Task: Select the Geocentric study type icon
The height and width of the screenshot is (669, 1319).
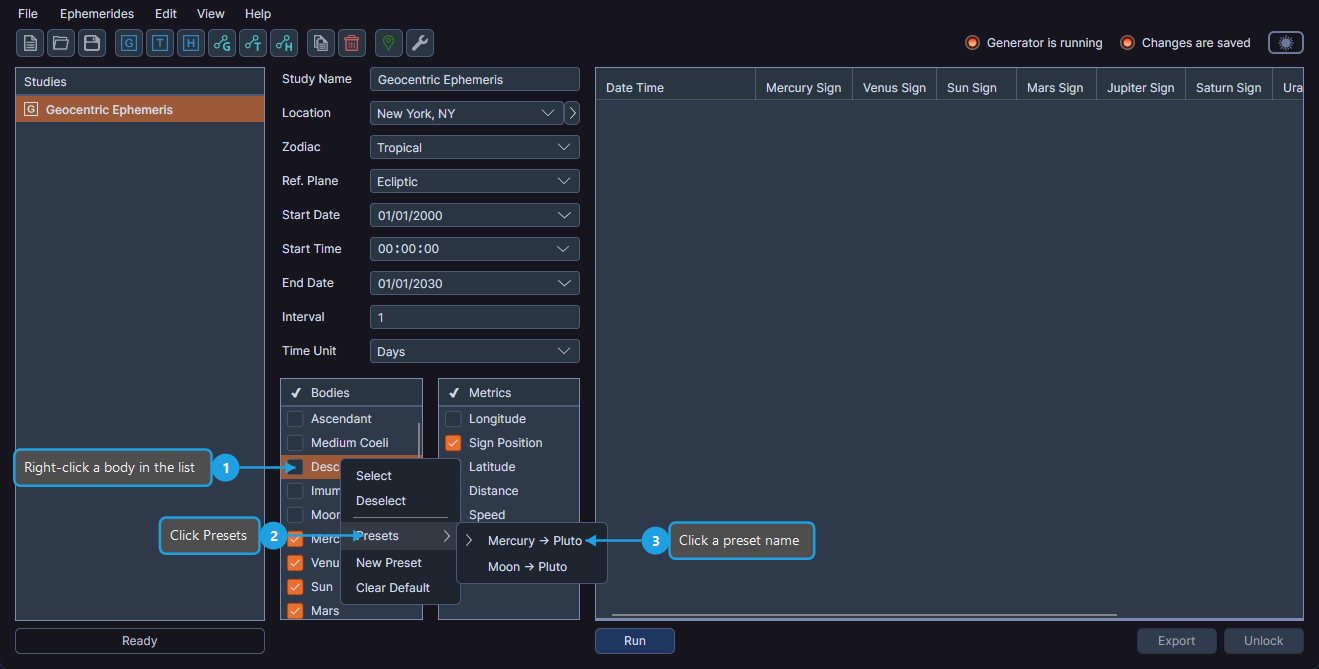Action: pos(128,43)
